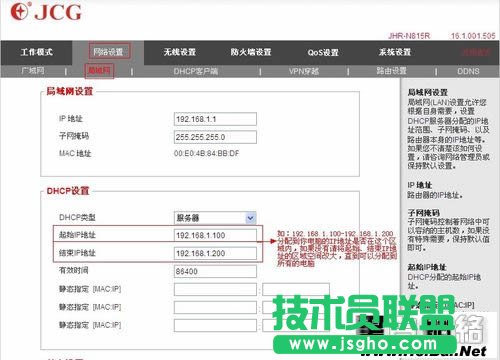This screenshot has height=360, width=500.
Task: Click the first 静态指定 IP input field
Action: (296, 289)
